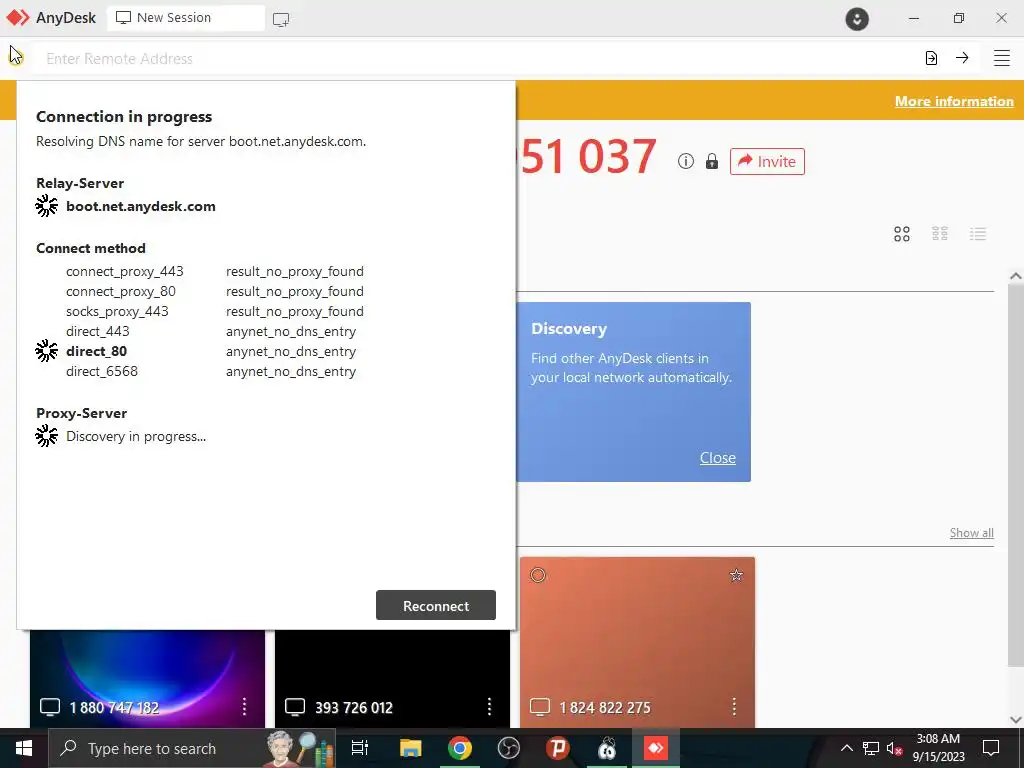Image resolution: width=1024 pixels, height=768 pixels.
Task: Open the Windows Start menu
Action: [24, 748]
